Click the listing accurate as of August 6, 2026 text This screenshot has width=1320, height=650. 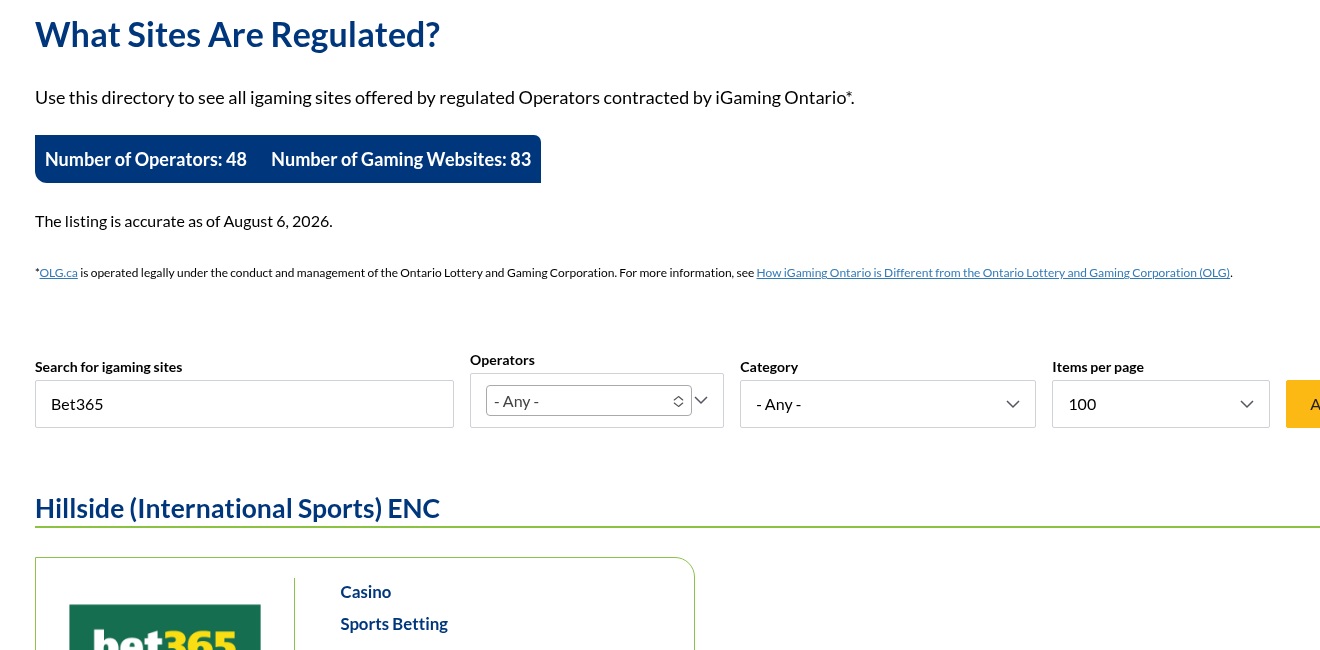click(184, 221)
